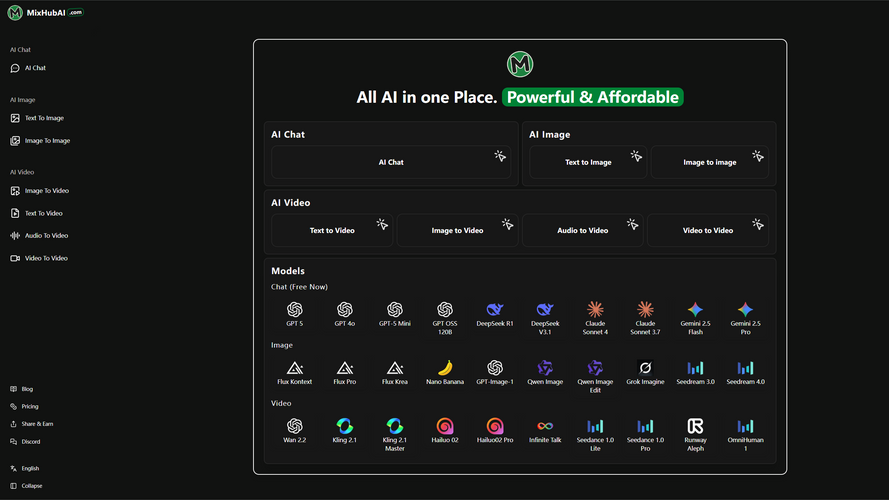The image size is (889, 500).
Task: Select the Infinite Talk video model
Action: [545, 431]
